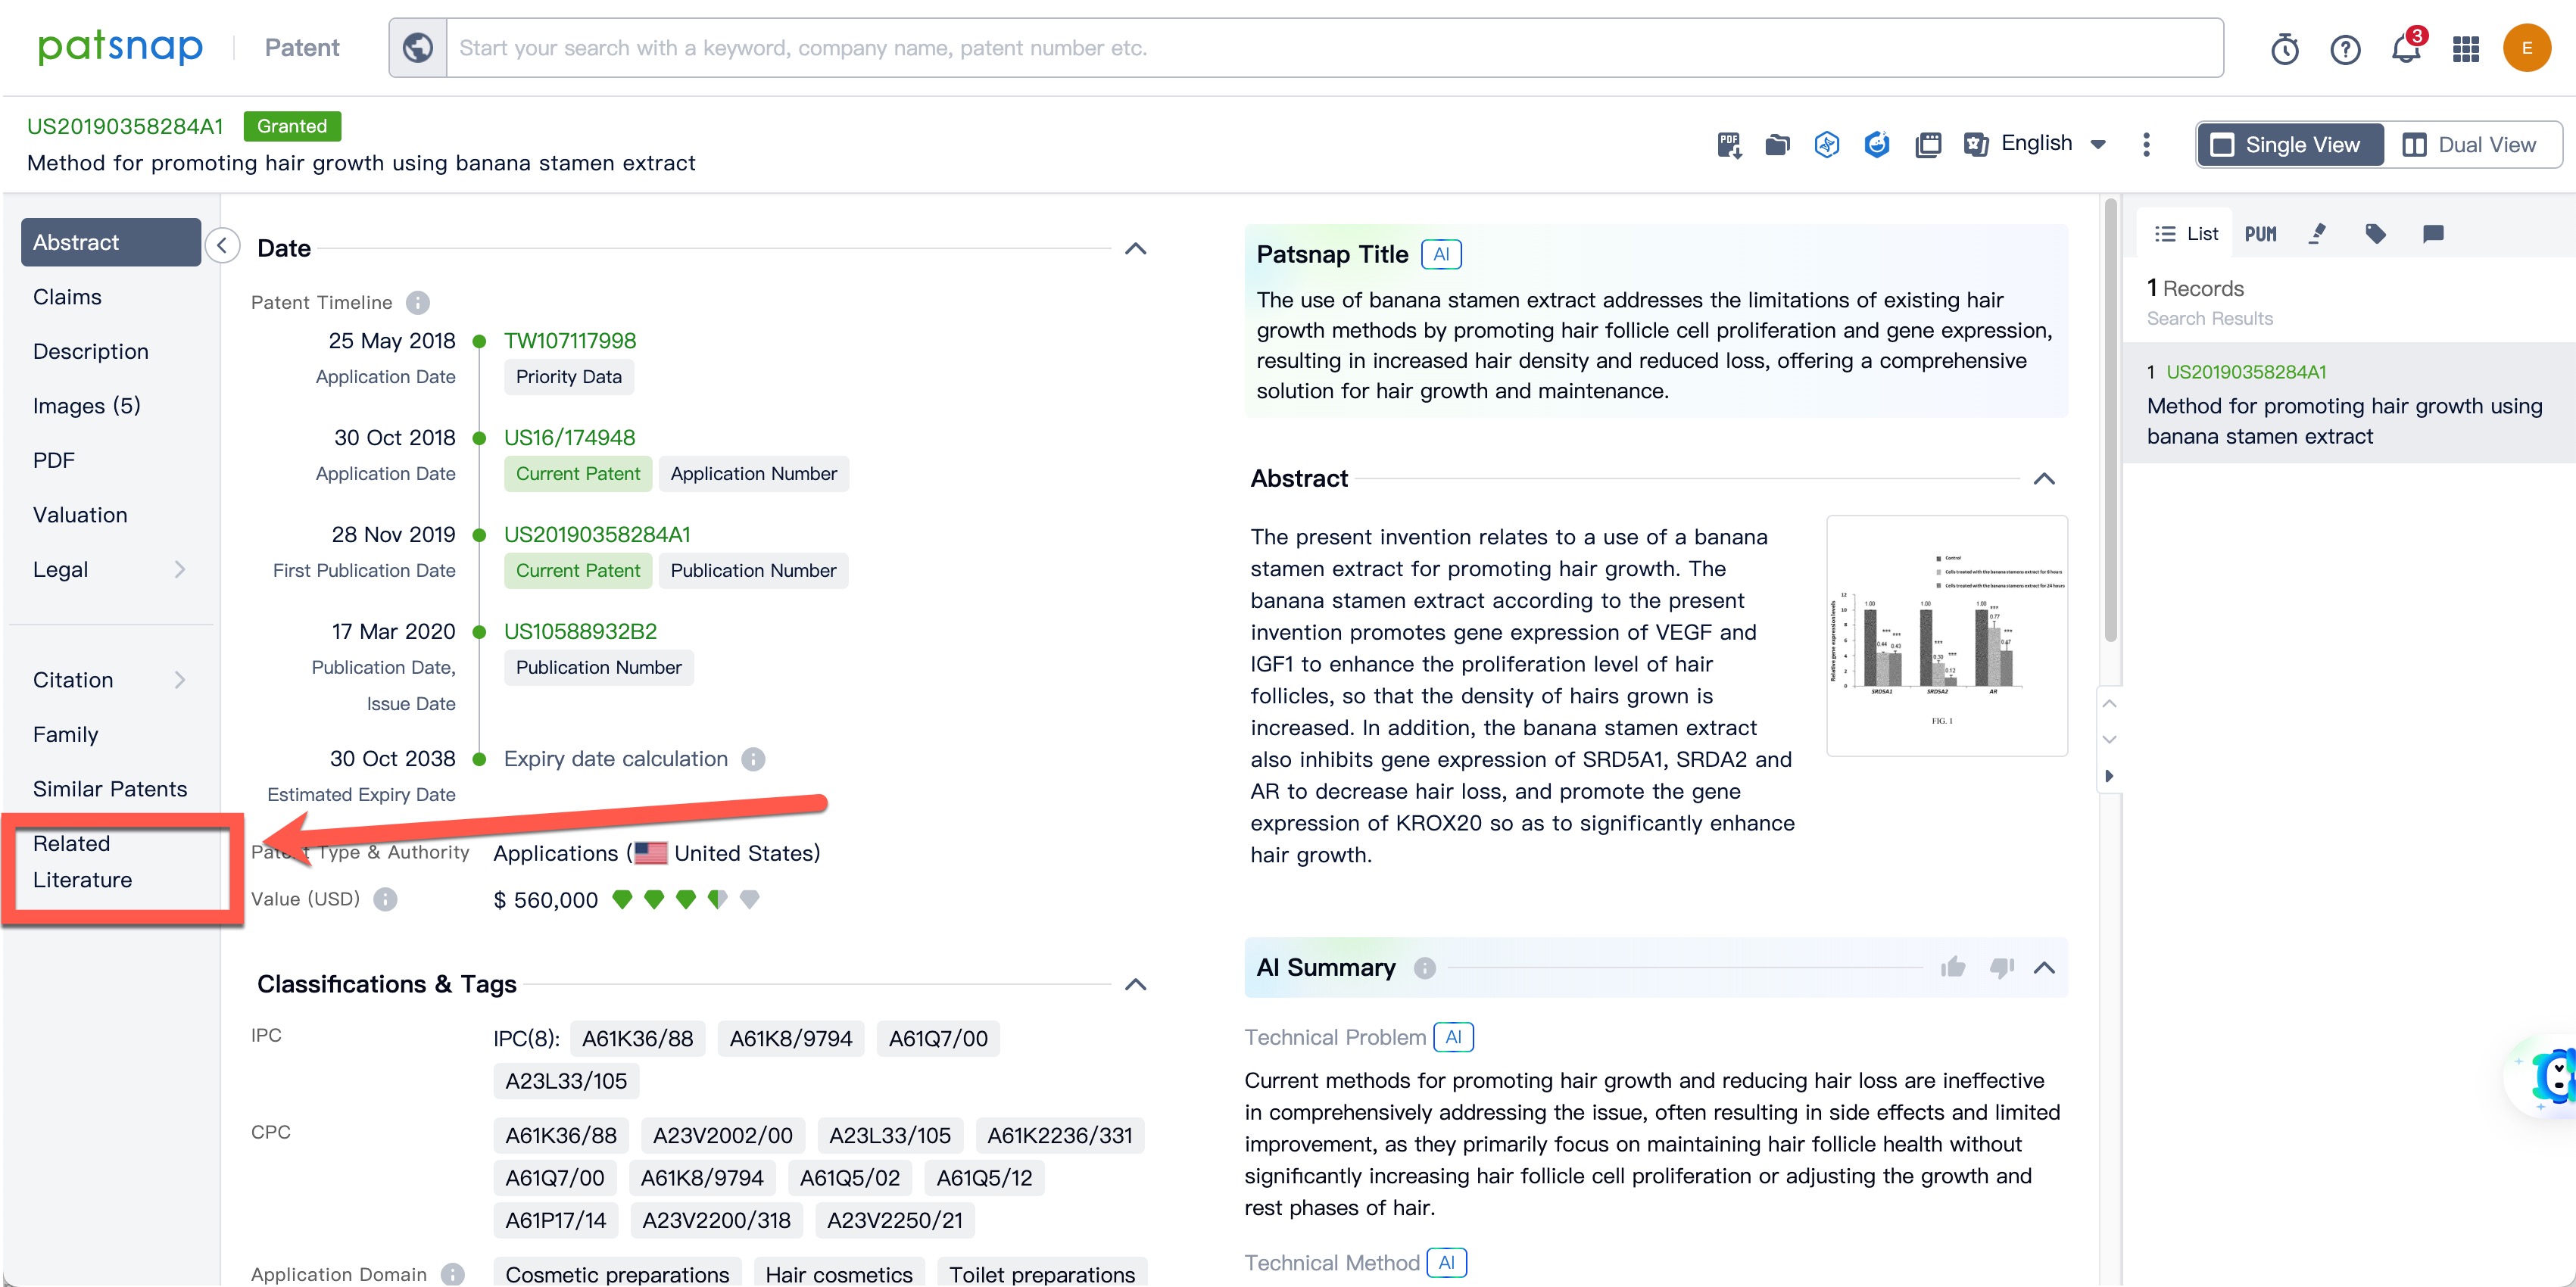The image size is (2576, 1287).
Task: Open the comments bubble icon tab
Action: point(2433,234)
